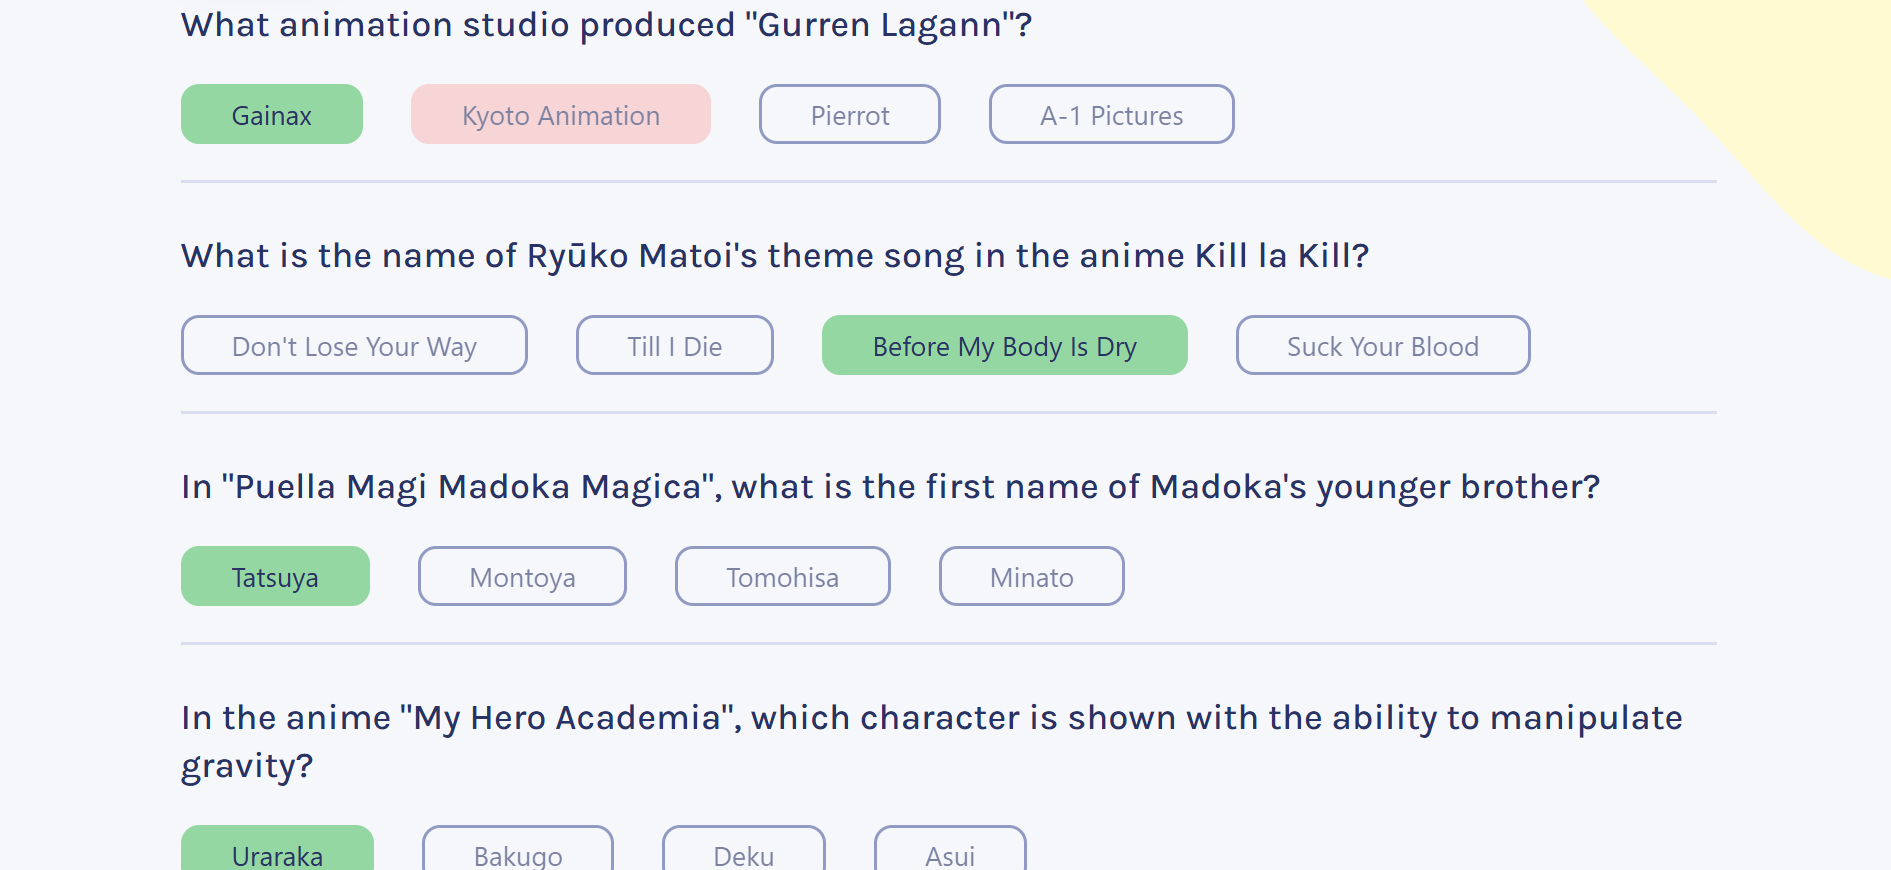Pick Before My Body Is Dry
This screenshot has width=1891, height=870.
click(x=1004, y=346)
